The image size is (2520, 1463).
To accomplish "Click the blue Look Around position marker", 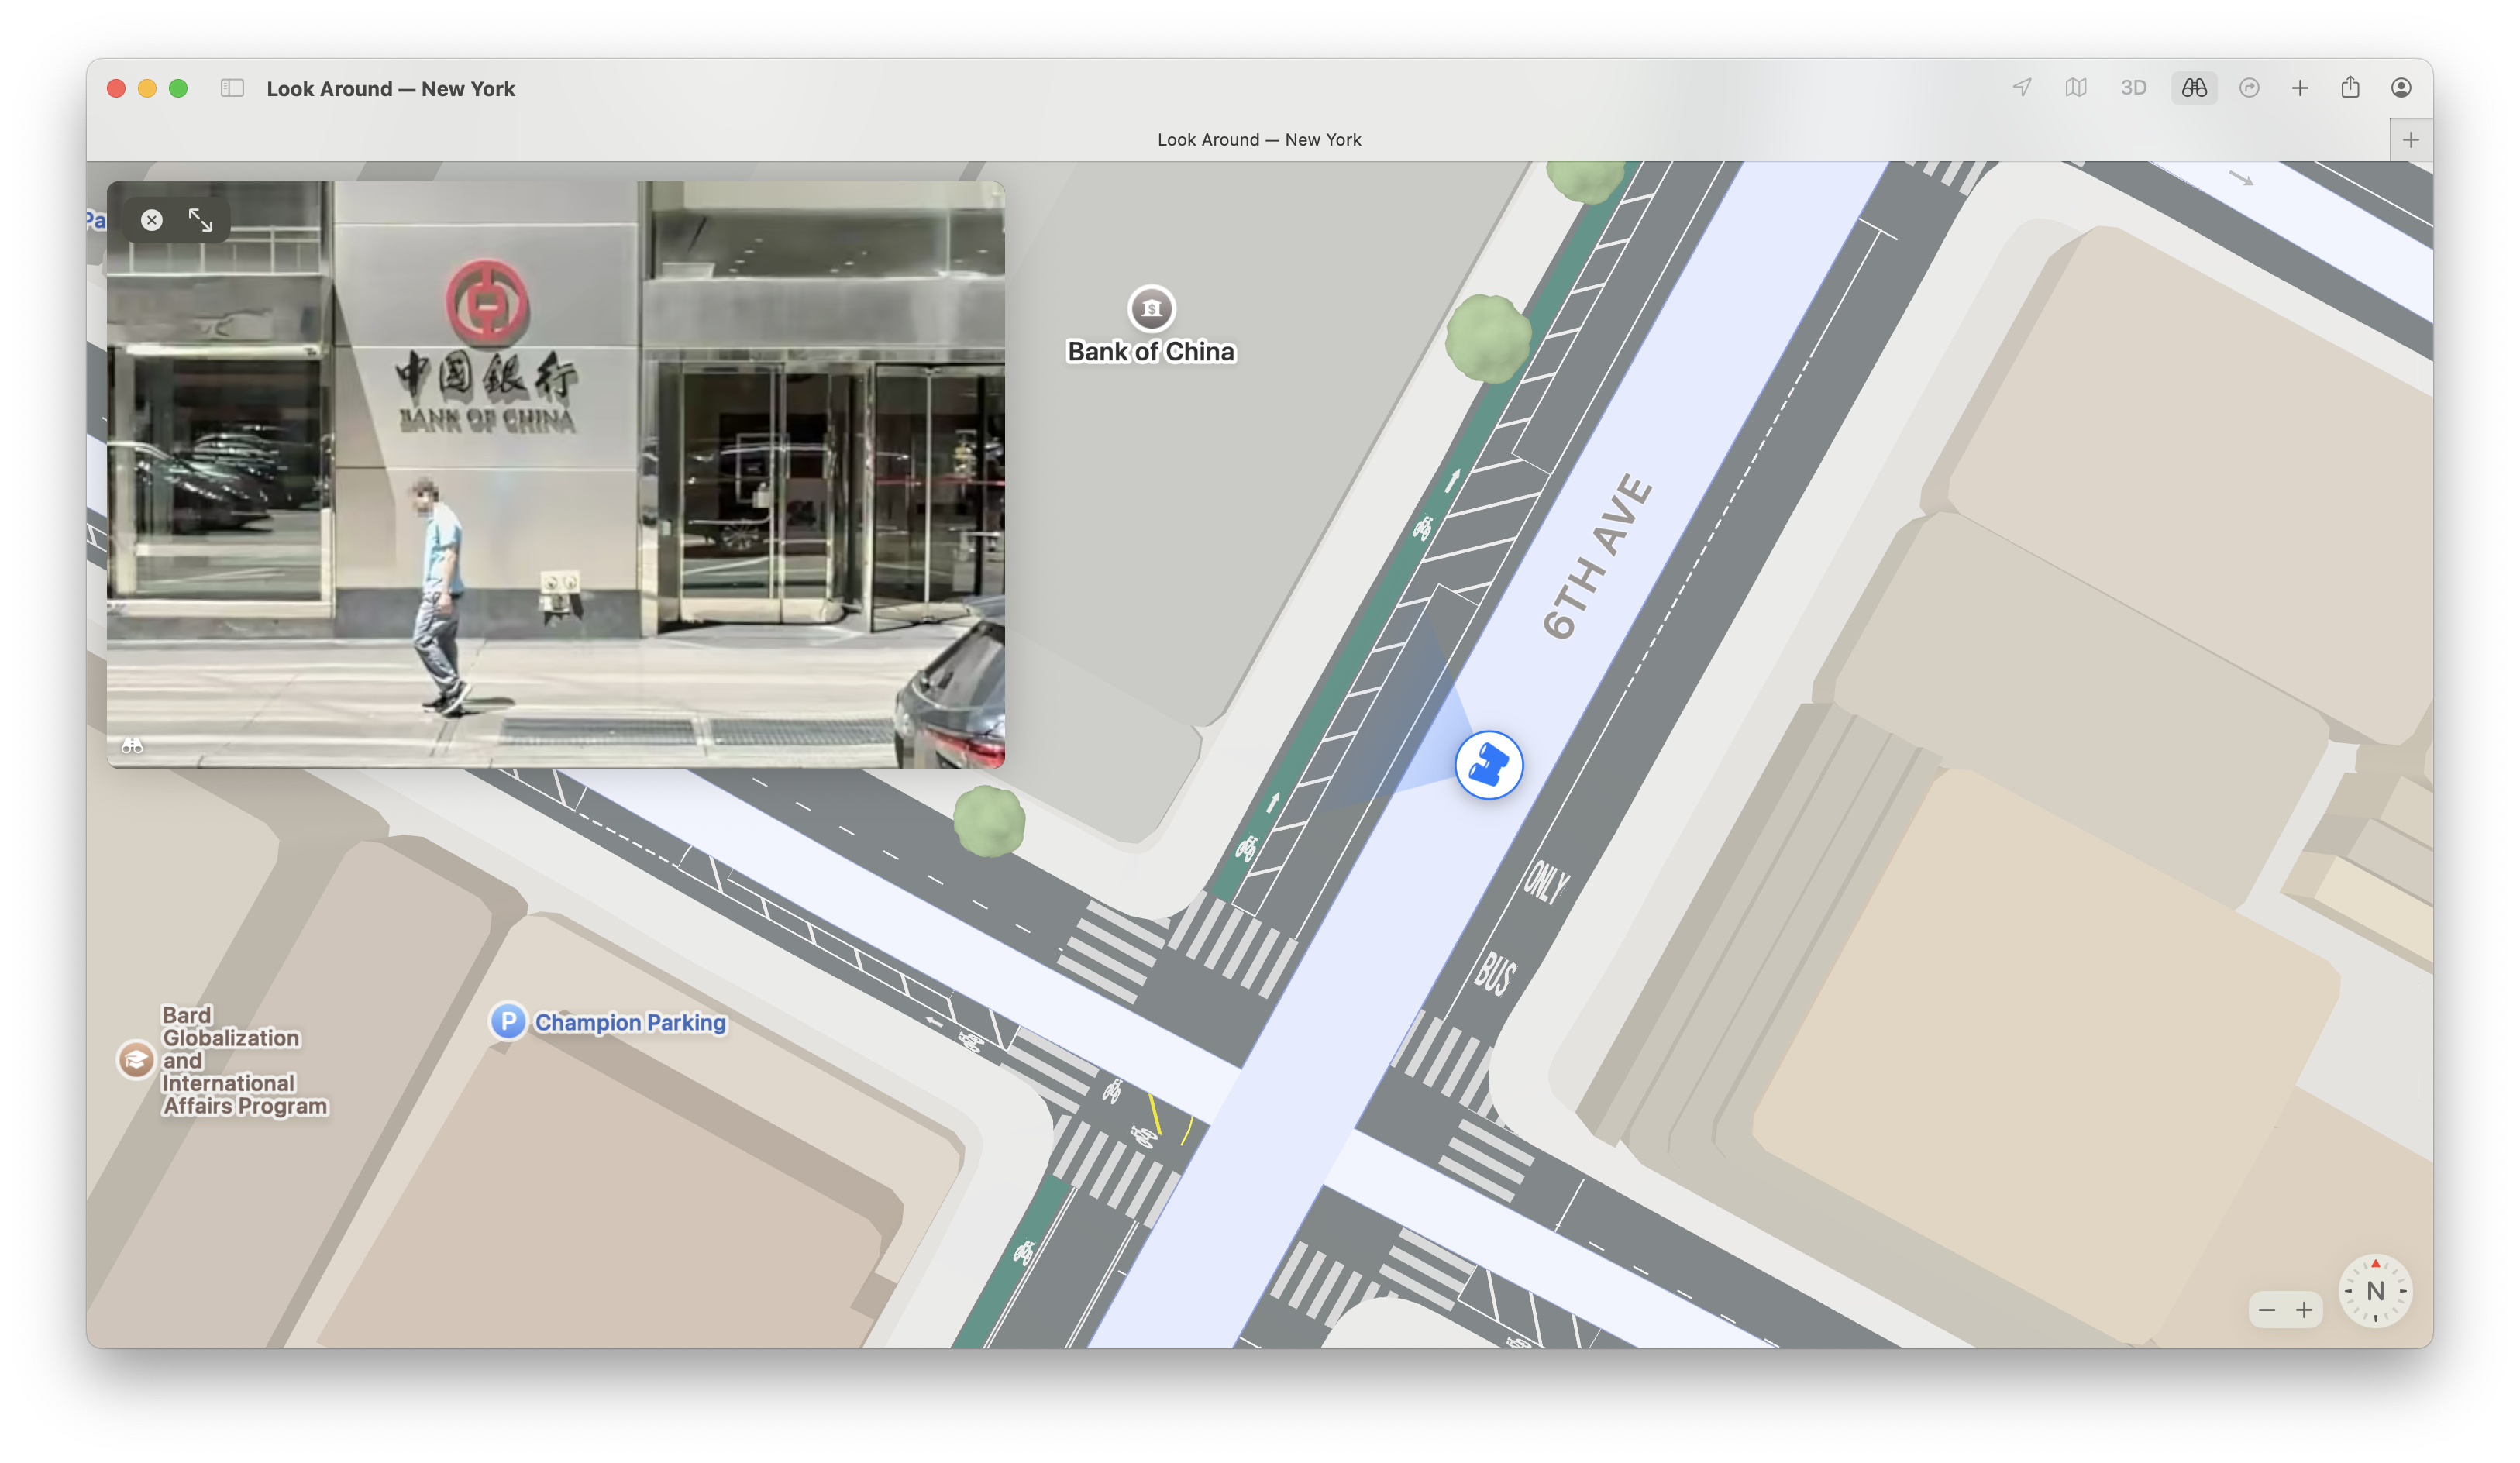I will point(1488,765).
